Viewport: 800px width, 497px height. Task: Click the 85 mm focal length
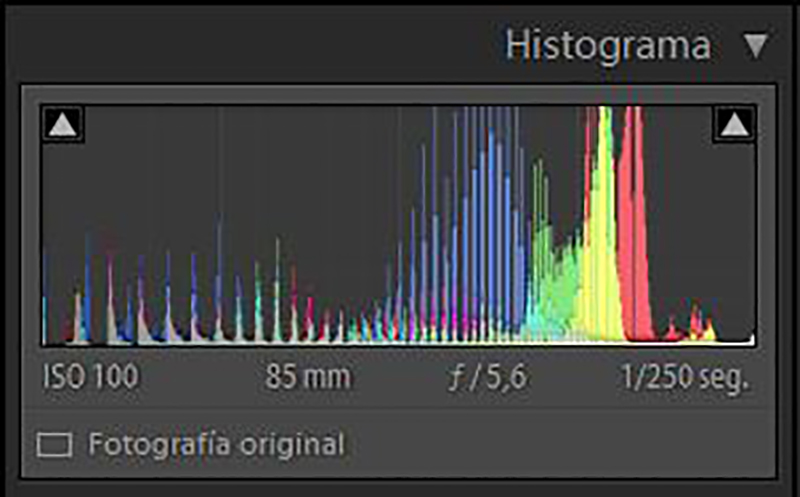coord(308,378)
